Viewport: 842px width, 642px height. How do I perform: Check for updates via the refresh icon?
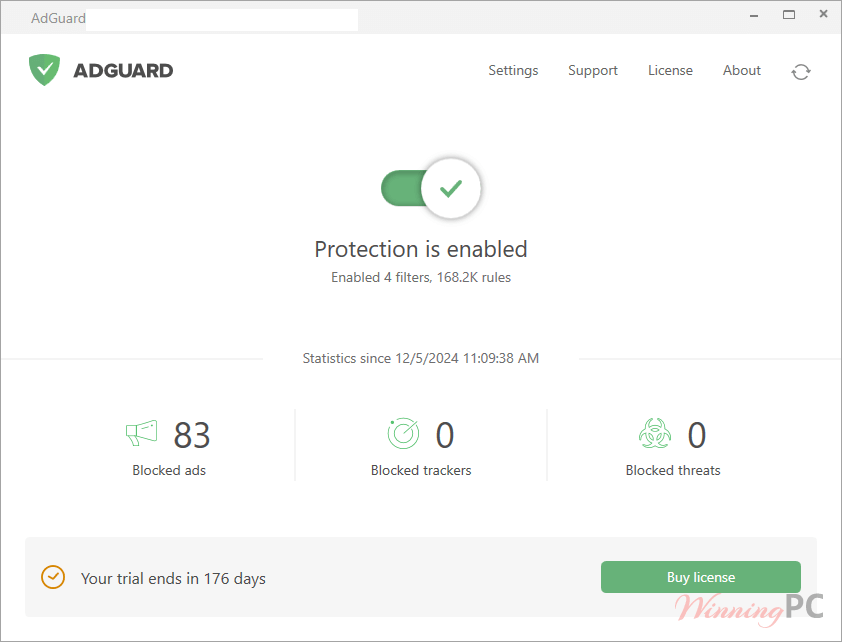point(800,71)
